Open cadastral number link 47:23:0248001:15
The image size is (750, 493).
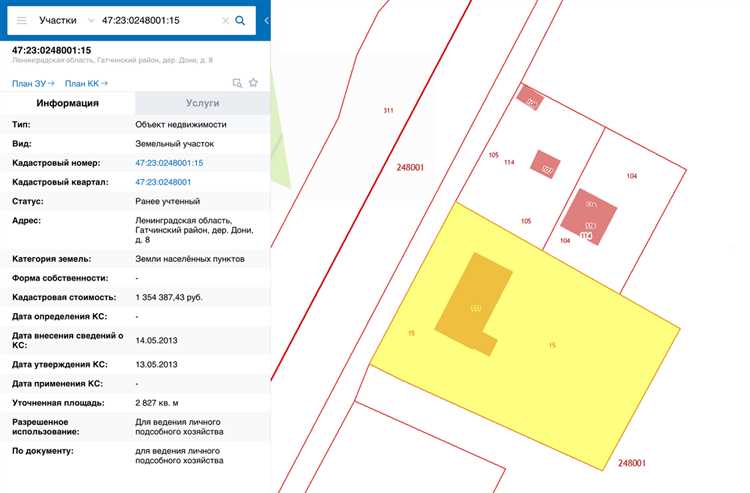click(169, 162)
